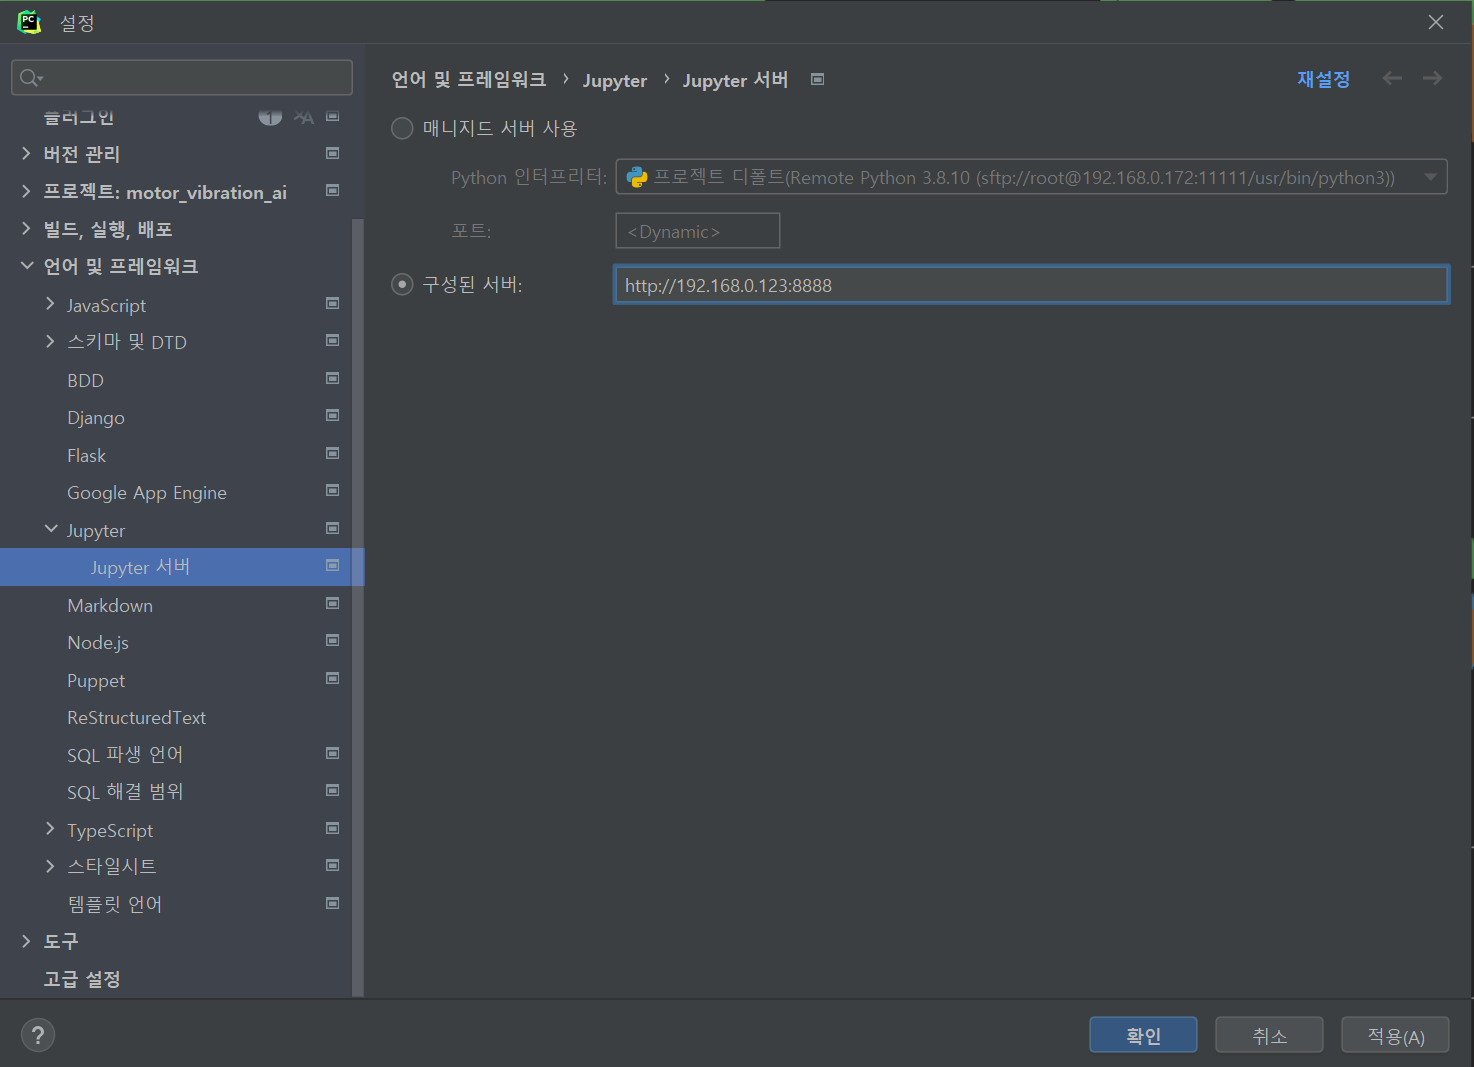Screen dimensions: 1474x1067
Task: Open the SQL 파생 언어 settings page
Action: 125,755
